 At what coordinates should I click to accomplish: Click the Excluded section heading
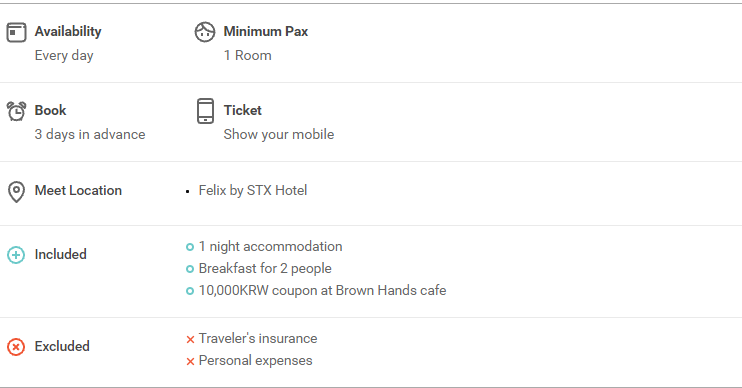tap(62, 346)
